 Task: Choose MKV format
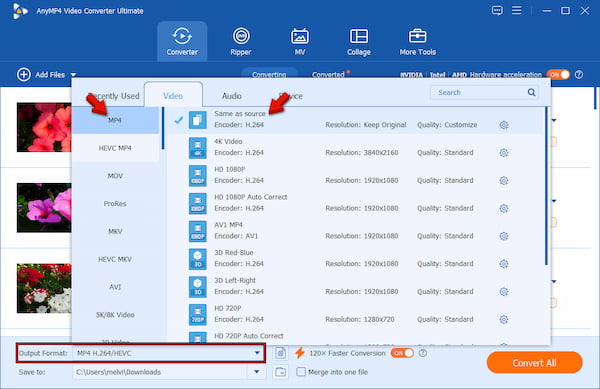(x=115, y=231)
